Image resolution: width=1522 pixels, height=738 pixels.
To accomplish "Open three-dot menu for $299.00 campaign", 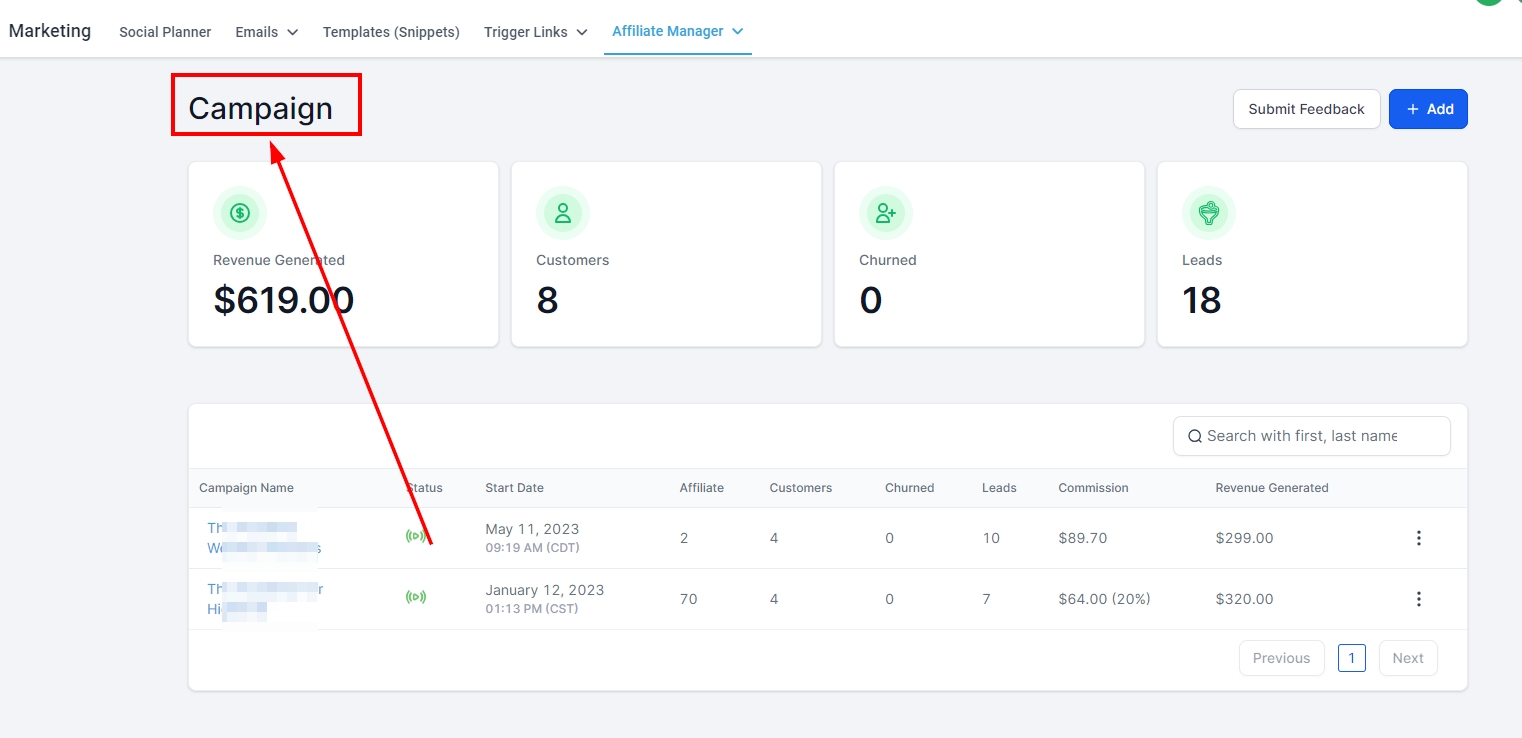I will point(1418,538).
